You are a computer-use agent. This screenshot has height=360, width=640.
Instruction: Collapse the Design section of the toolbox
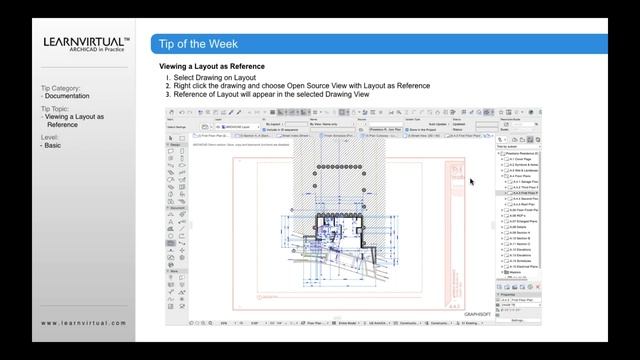168,144
